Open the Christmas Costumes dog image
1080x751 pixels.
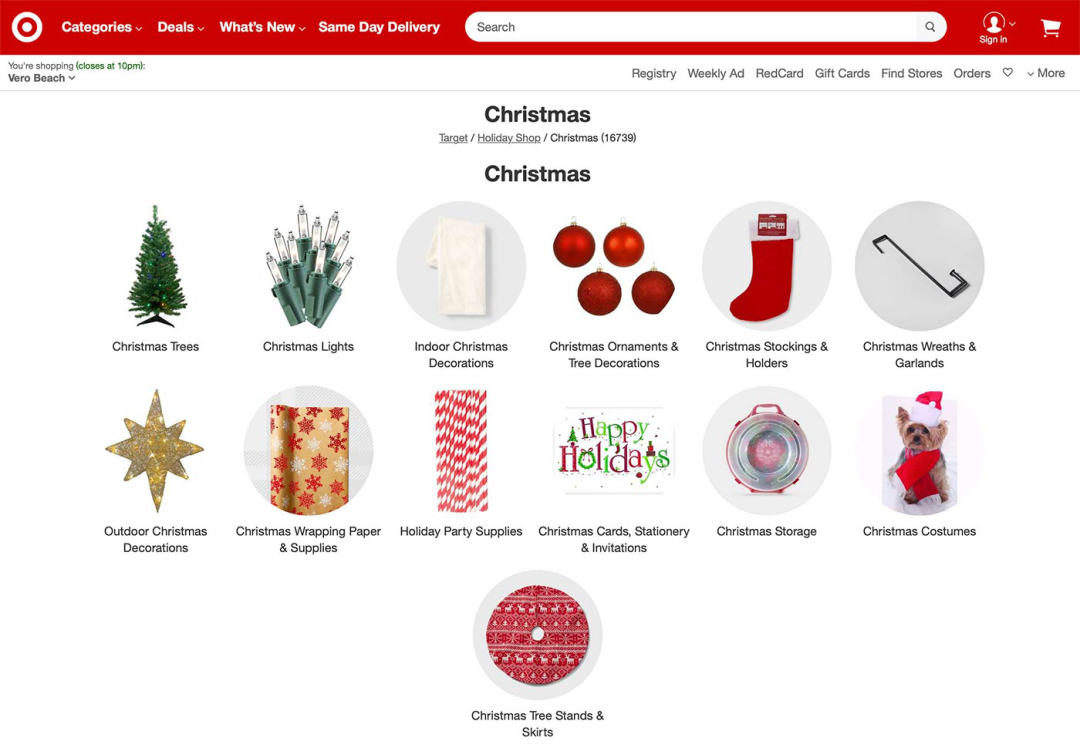(x=920, y=451)
